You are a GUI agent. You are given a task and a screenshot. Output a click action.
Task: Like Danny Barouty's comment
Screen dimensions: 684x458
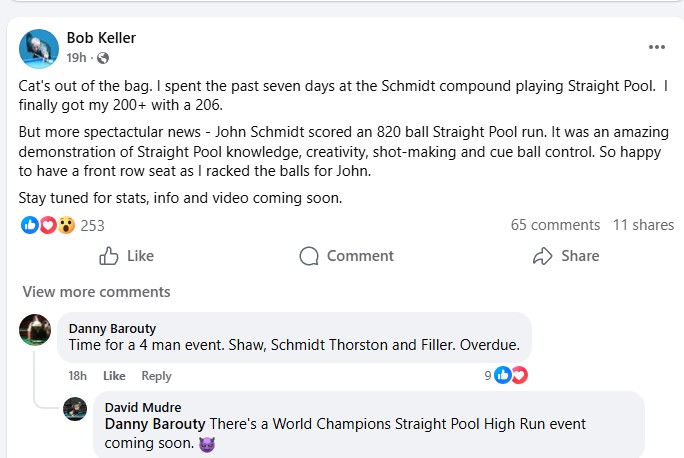pos(114,376)
